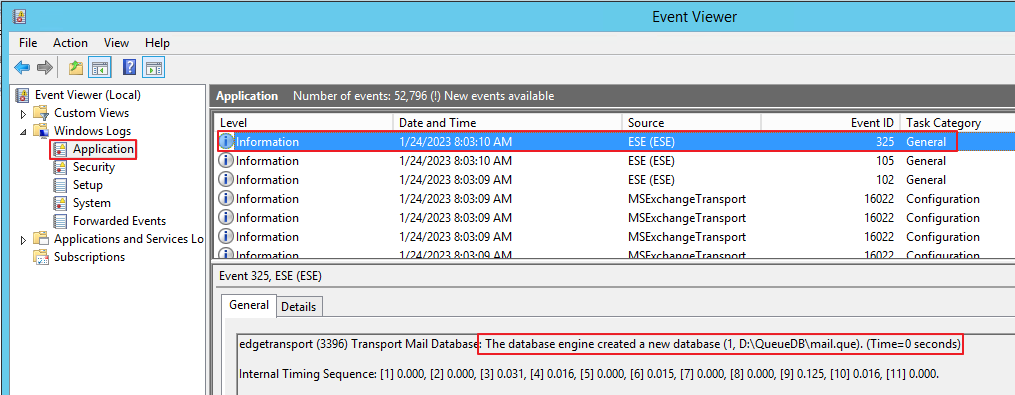The height and width of the screenshot is (395, 1015).
Task: Click the 'Event 325, ESE (ESE)' details header
Action: pos(270,276)
